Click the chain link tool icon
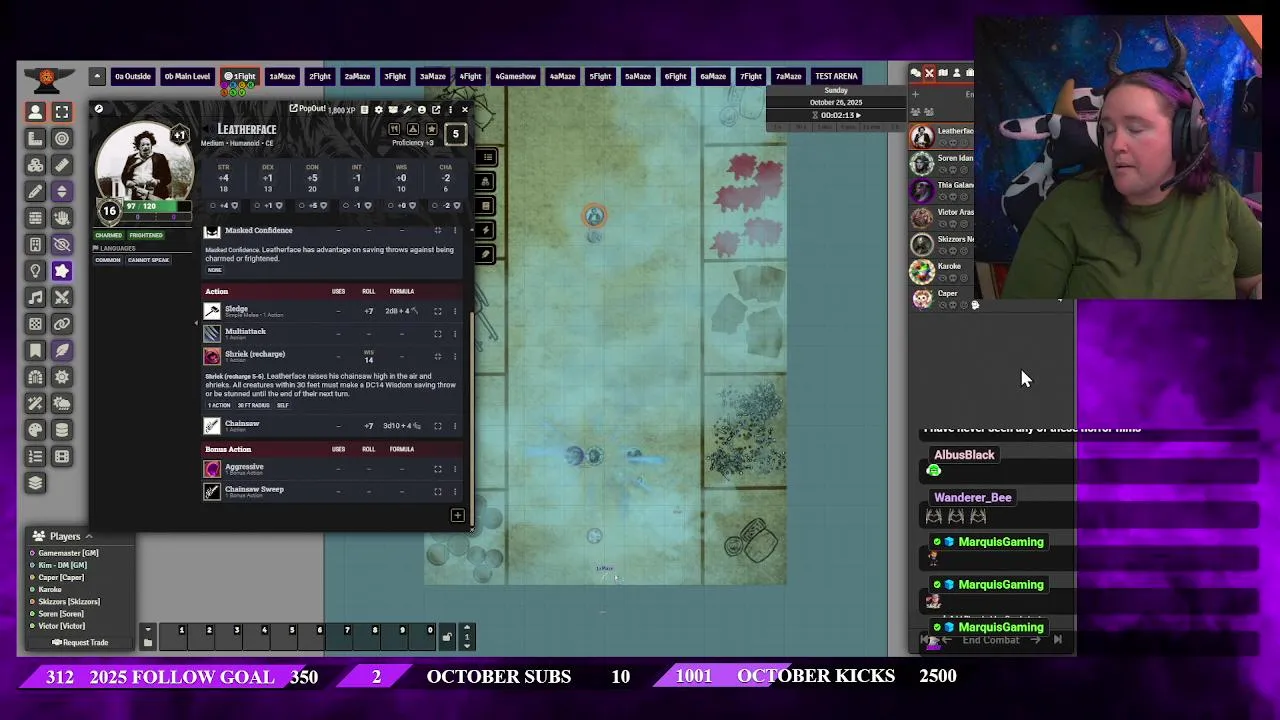 coord(62,324)
